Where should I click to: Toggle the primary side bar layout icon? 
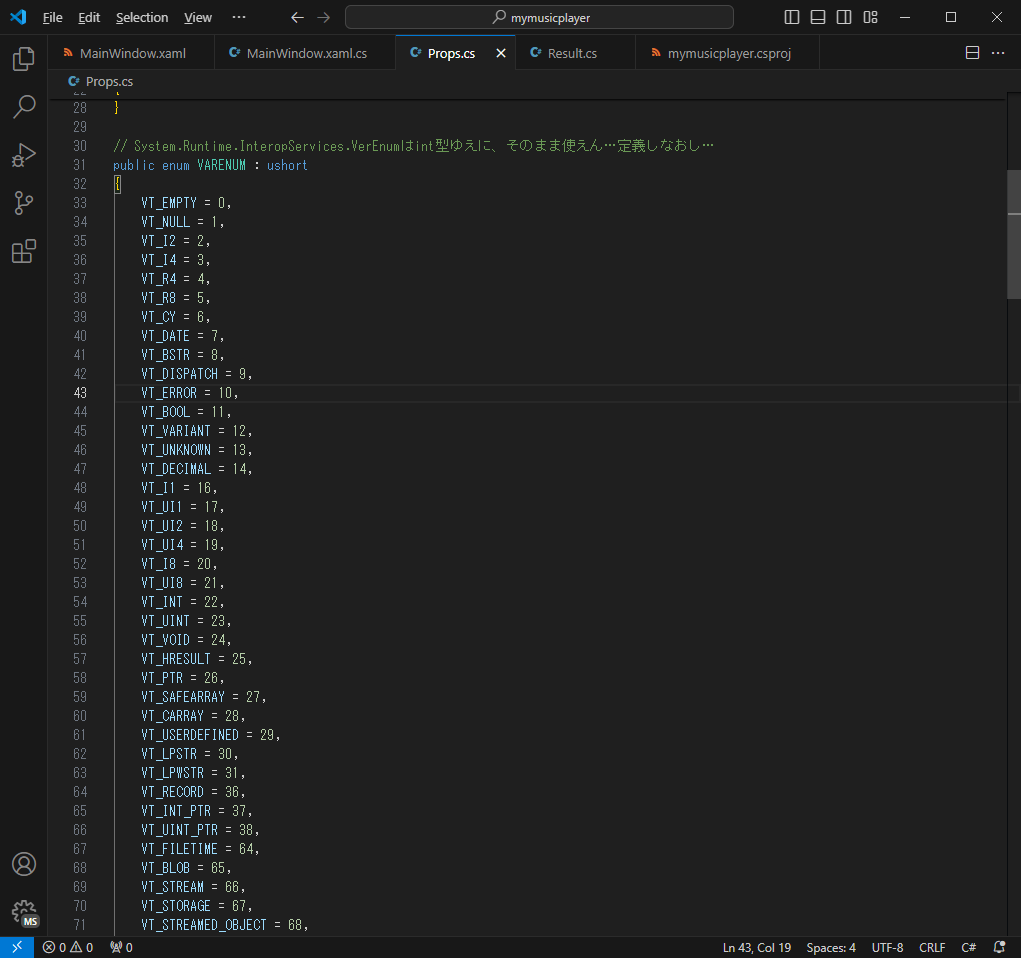click(x=792, y=18)
